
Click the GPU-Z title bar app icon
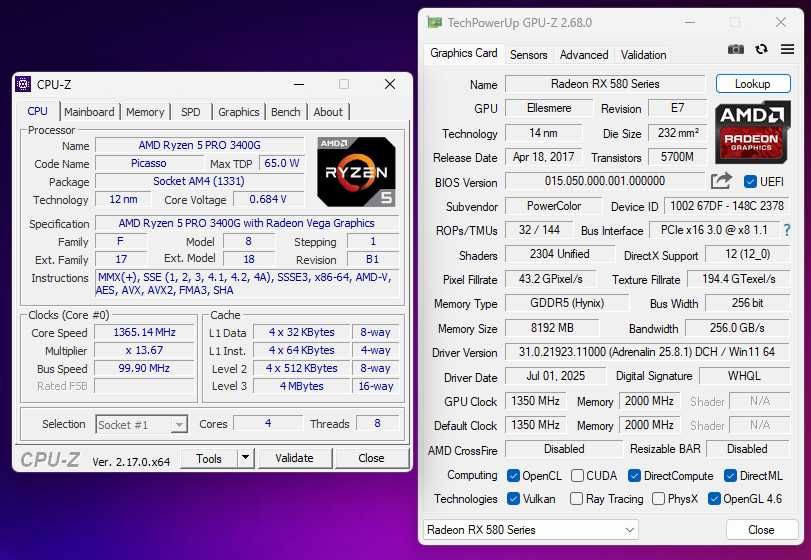[434, 23]
